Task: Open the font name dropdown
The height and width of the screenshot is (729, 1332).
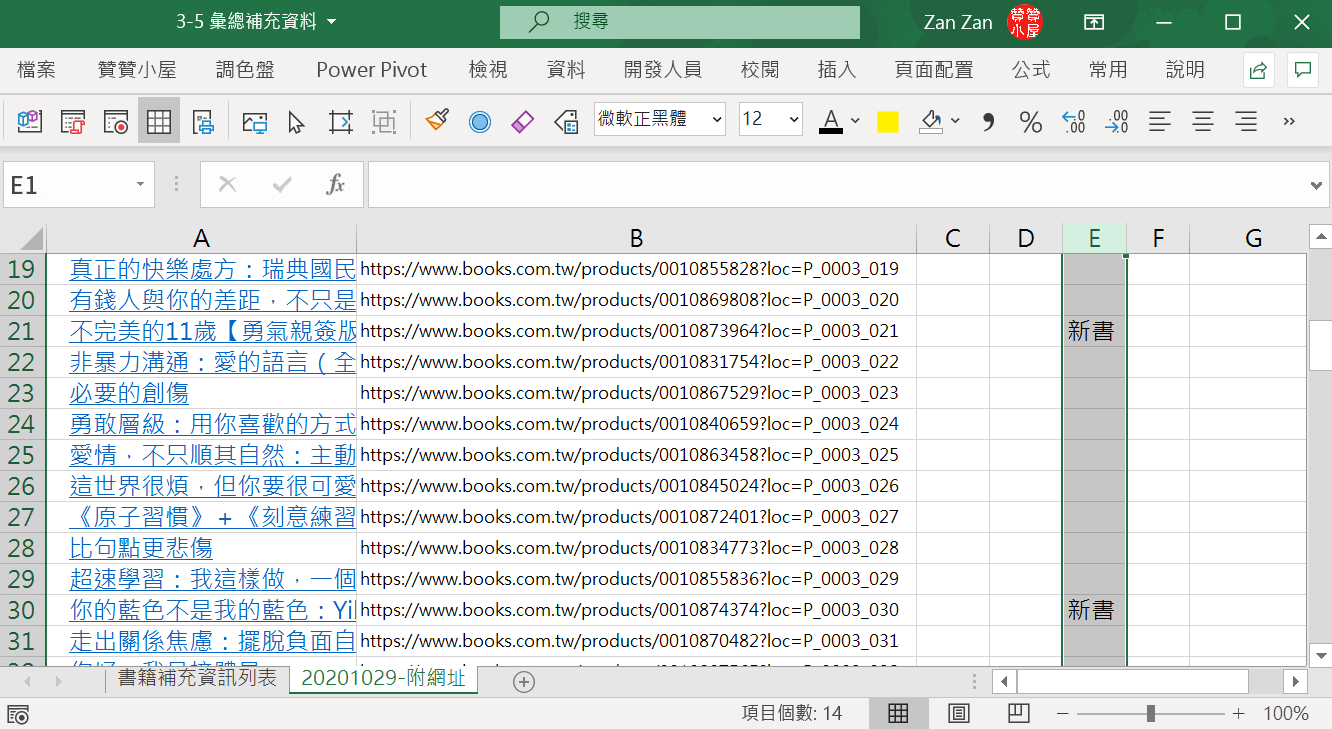Action: pyautogui.click(x=716, y=120)
